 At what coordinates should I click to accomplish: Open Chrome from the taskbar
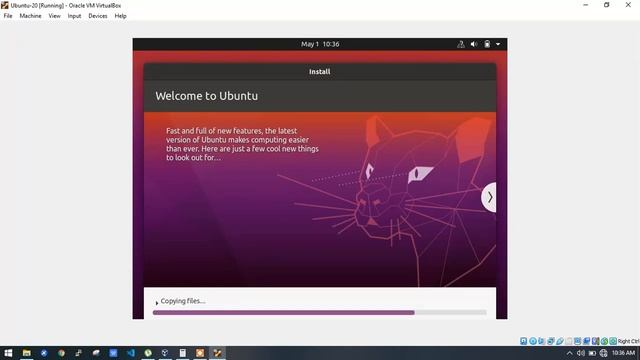click(x=61, y=353)
